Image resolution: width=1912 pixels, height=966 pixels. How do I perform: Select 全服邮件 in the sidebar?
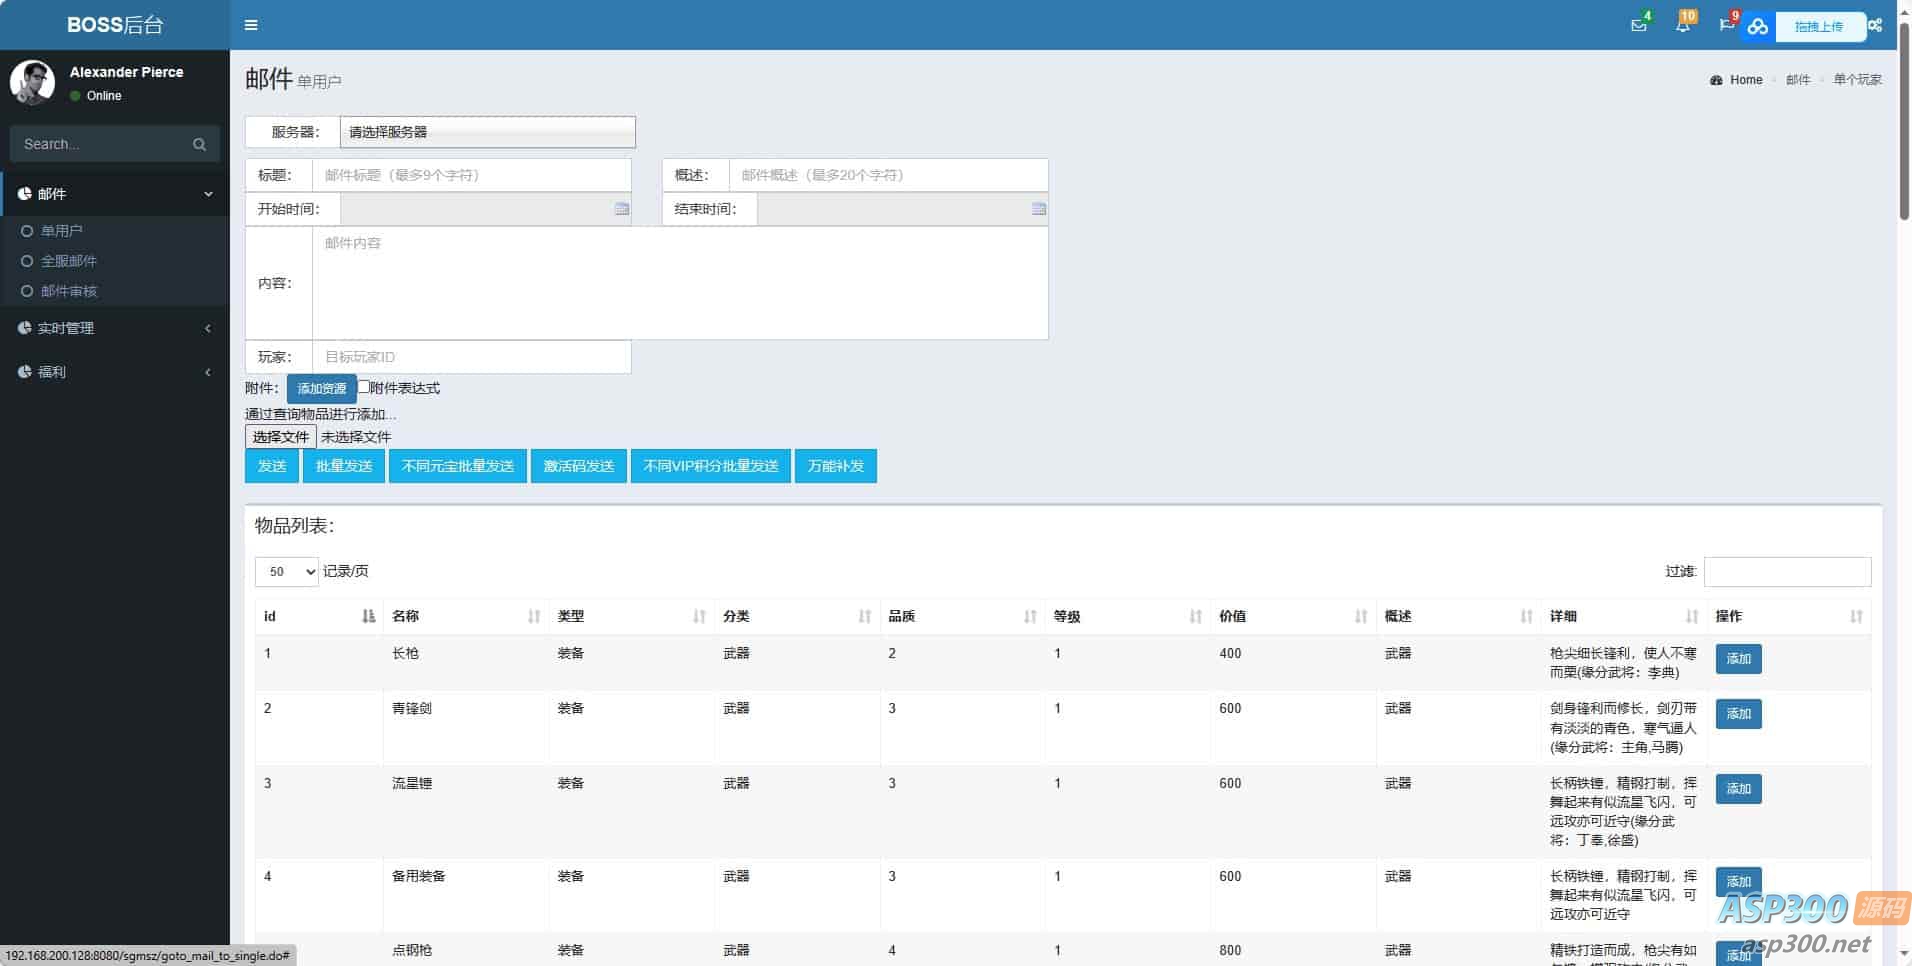(68, 261)
